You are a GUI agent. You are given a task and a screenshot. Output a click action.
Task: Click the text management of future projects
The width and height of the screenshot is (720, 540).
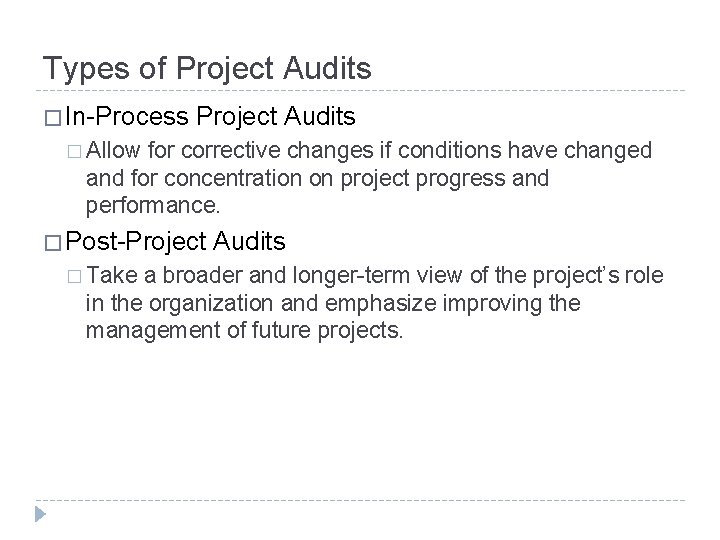[244, 331]
